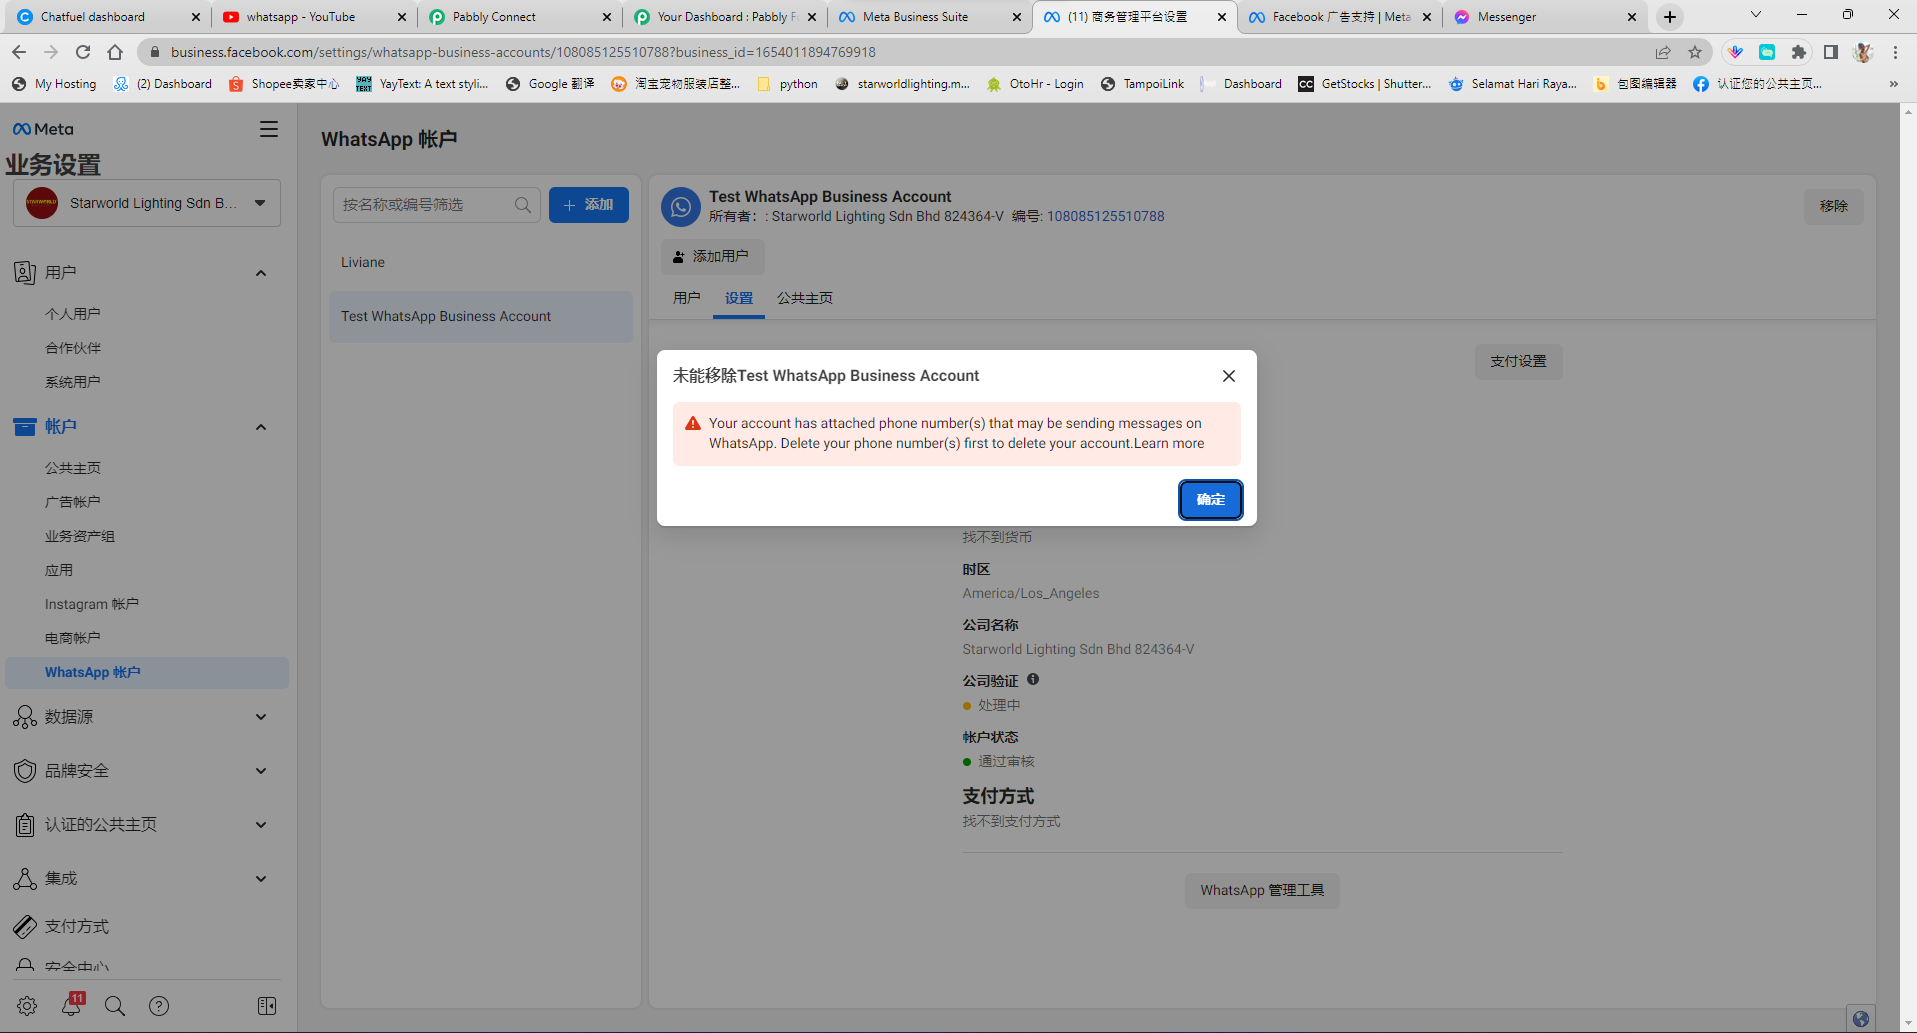Click the Meta logo in sidebar
The width and height of the screenshot is (1917, 1033).
pyautogui.click(x=43, y=129)
